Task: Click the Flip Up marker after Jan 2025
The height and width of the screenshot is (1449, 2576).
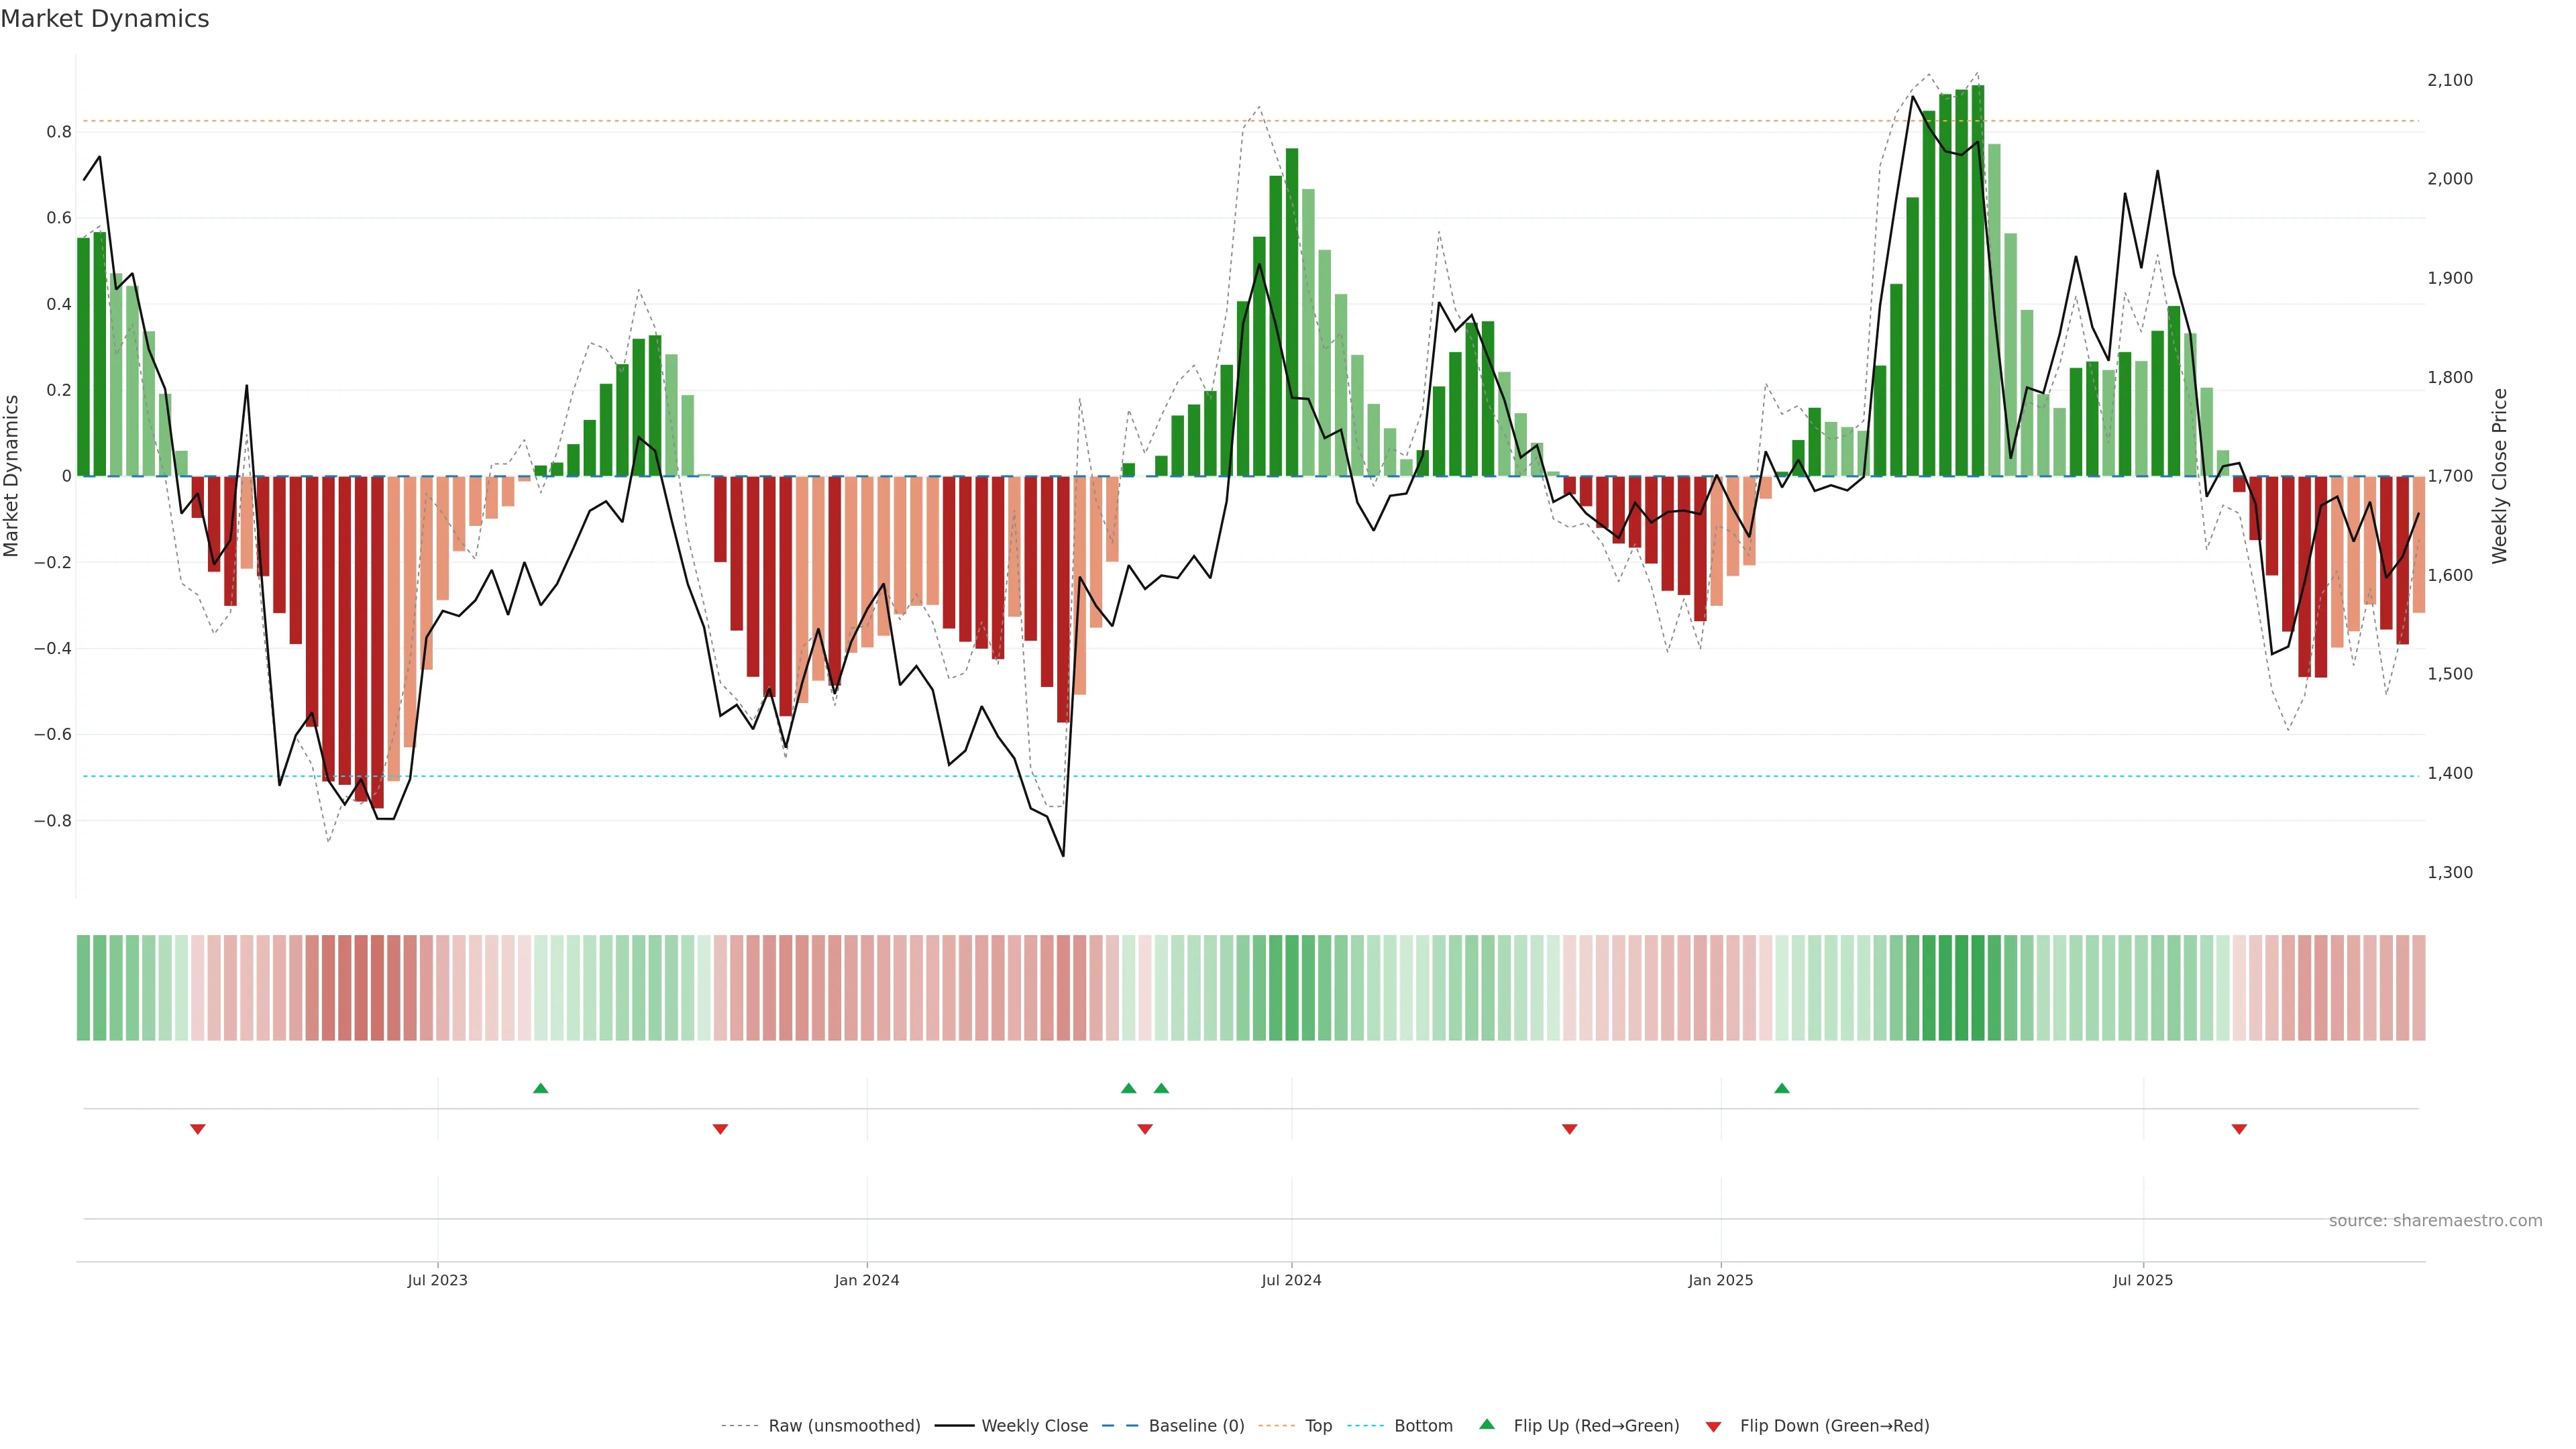Action: 1782,1088
